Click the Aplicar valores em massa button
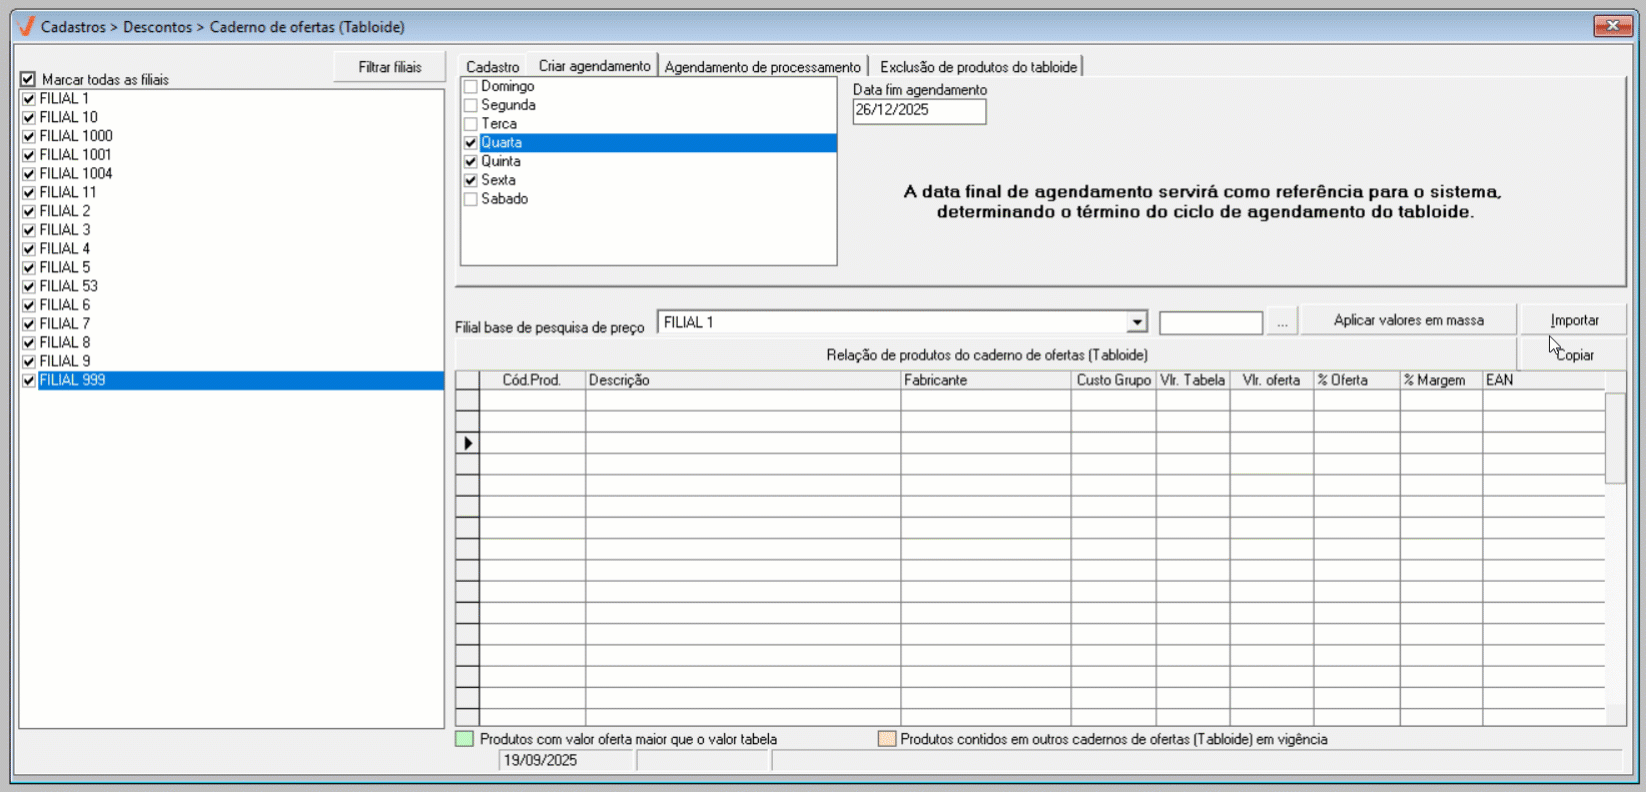1646x792 pixels. 1408,320
